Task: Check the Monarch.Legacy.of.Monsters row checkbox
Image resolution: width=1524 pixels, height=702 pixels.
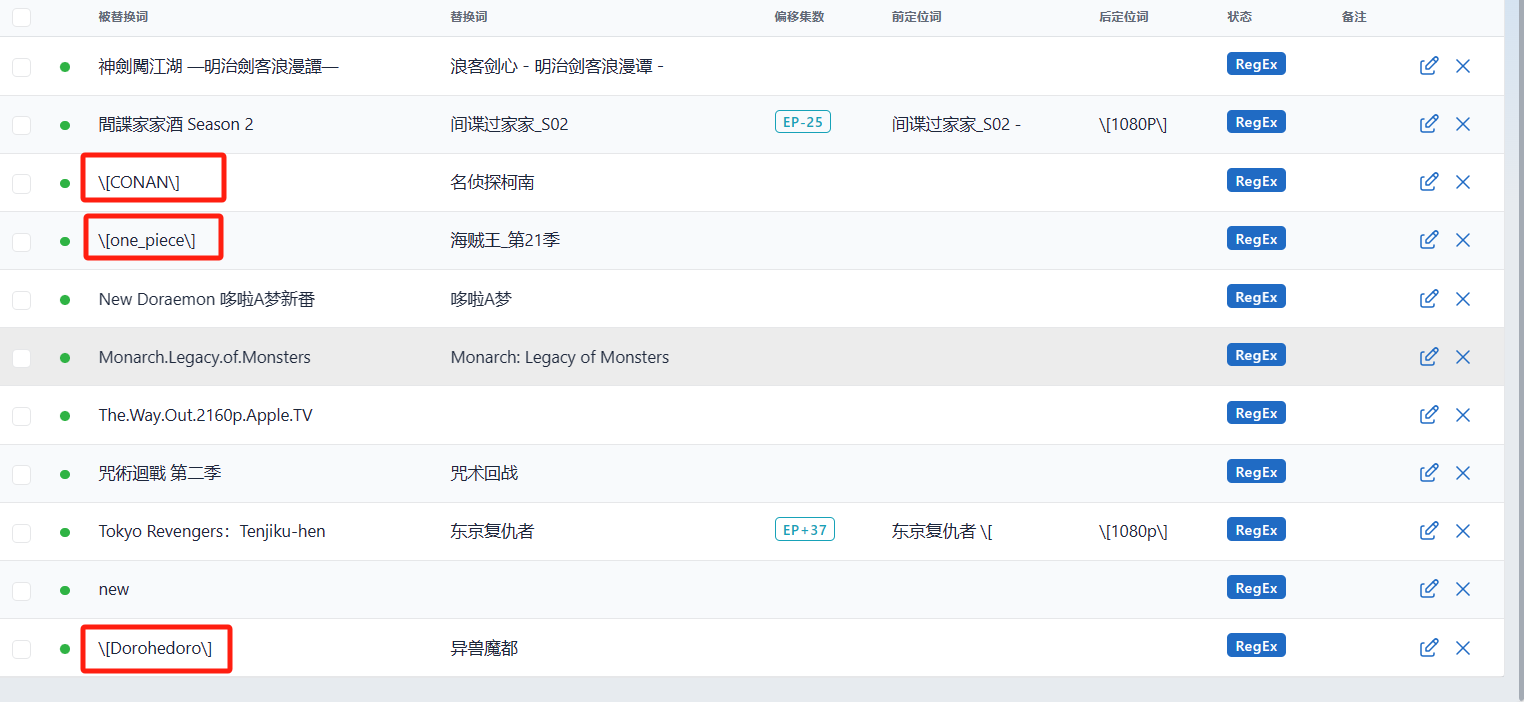Action: pos(21,357)
